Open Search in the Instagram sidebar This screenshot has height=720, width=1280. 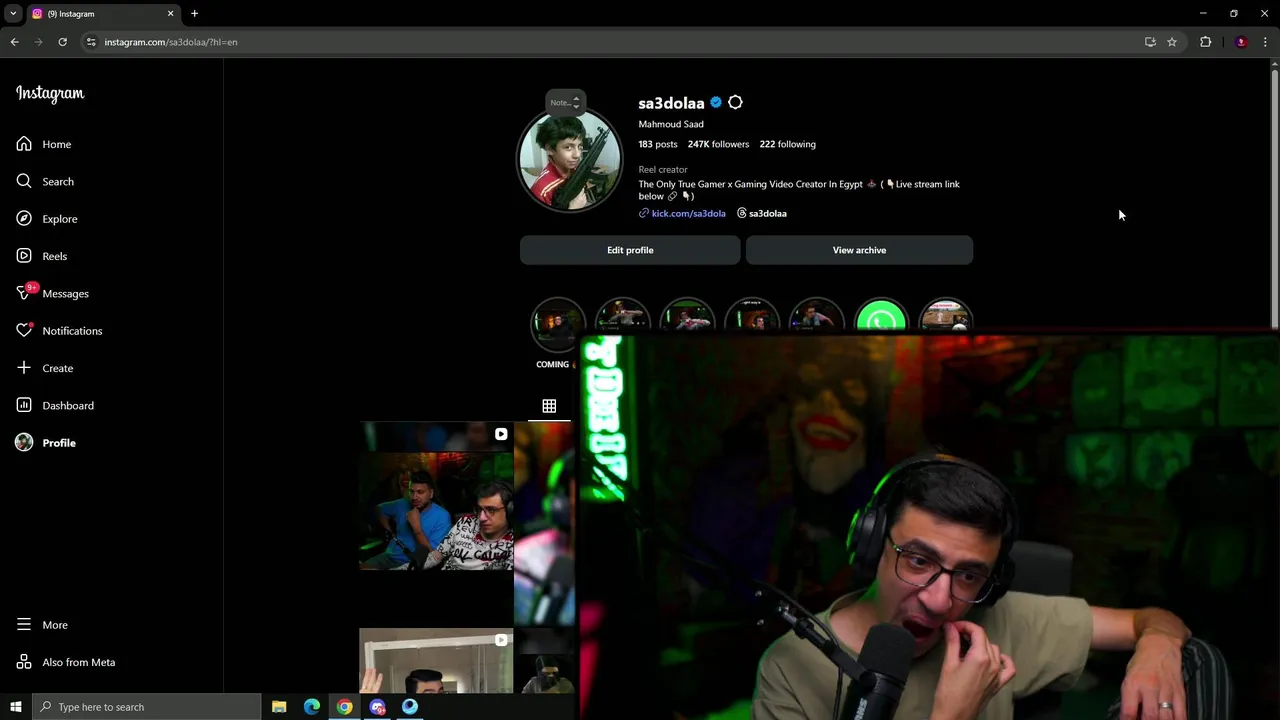pos(45,181)
